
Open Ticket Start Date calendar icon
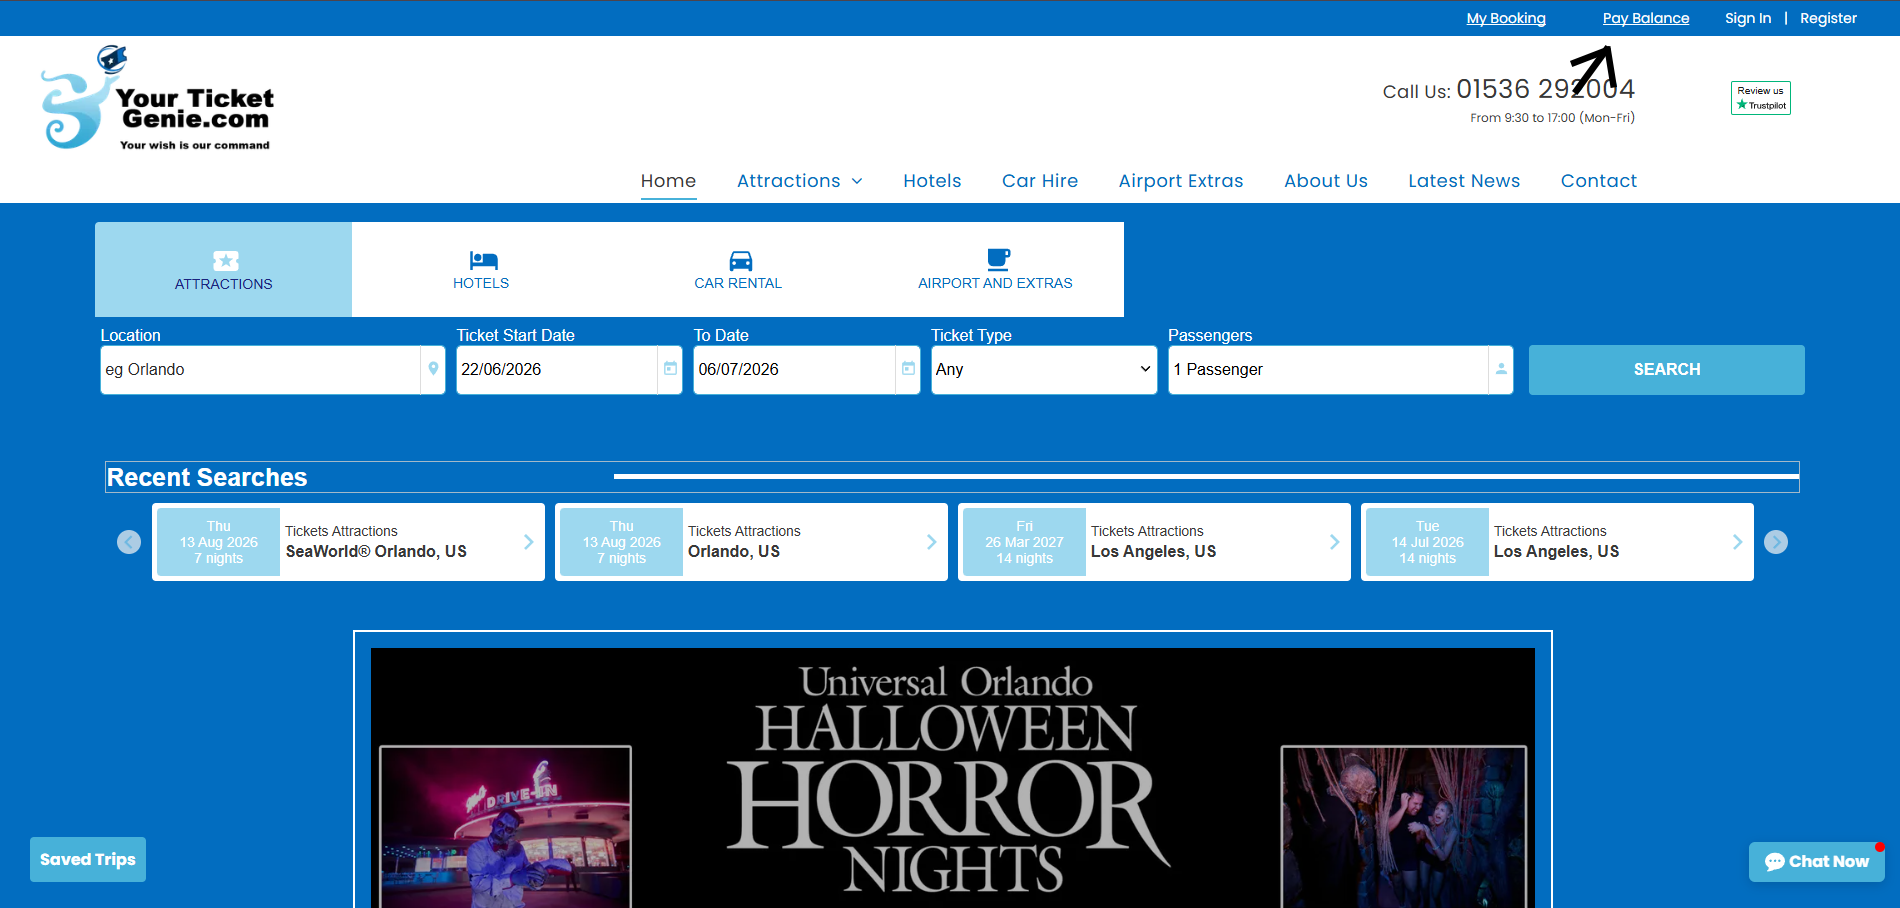670,369
